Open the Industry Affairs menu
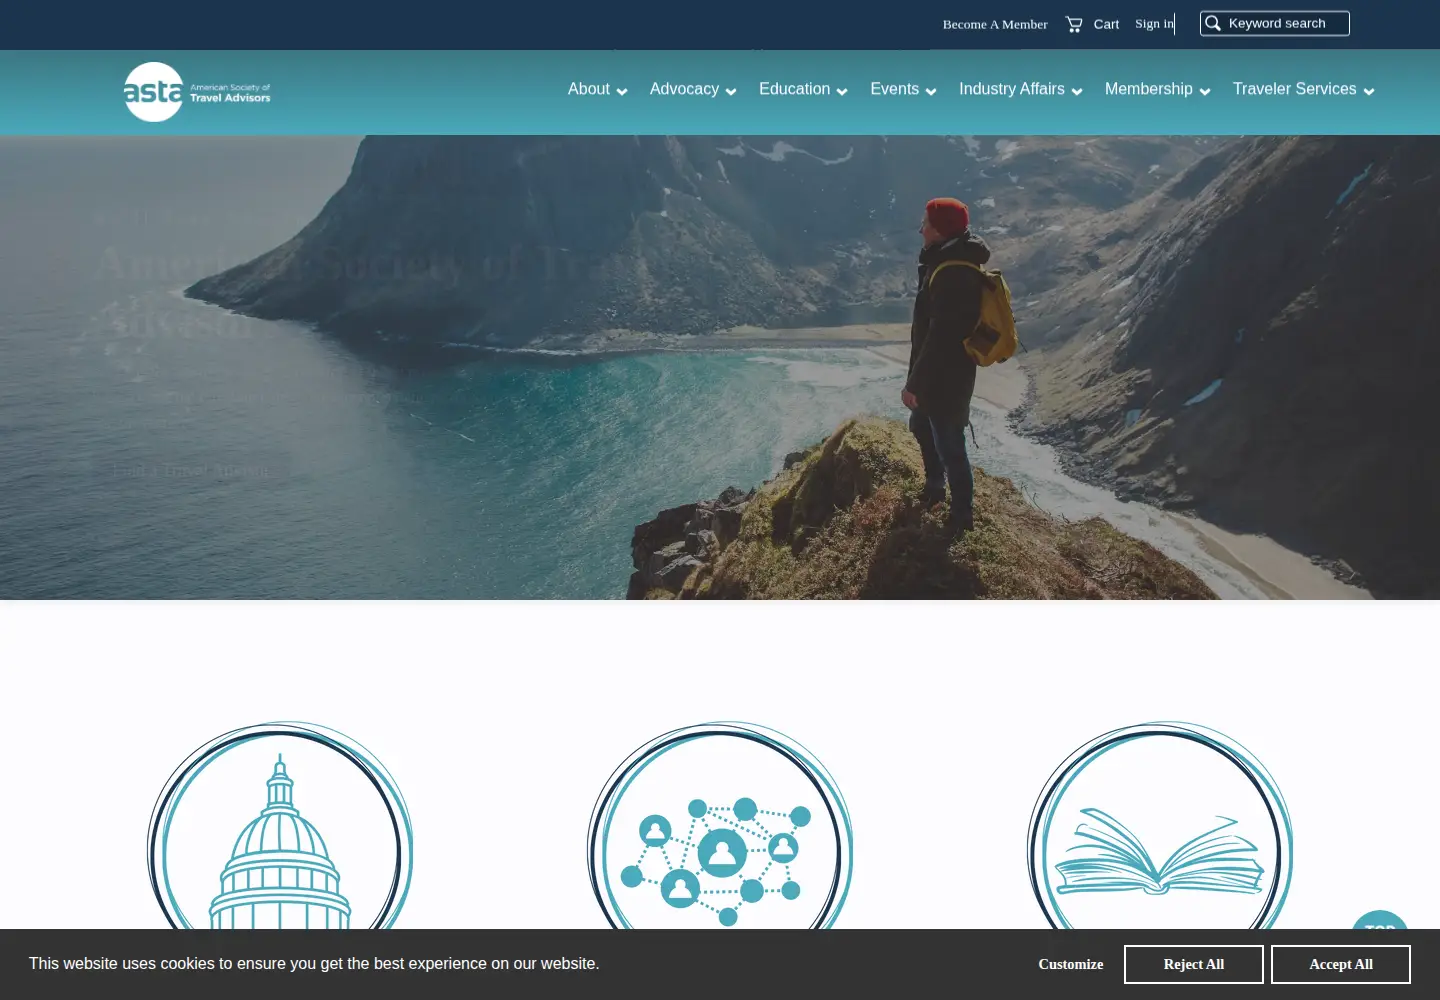Screen dimensions: 1440x1000 click(1011, 89)
